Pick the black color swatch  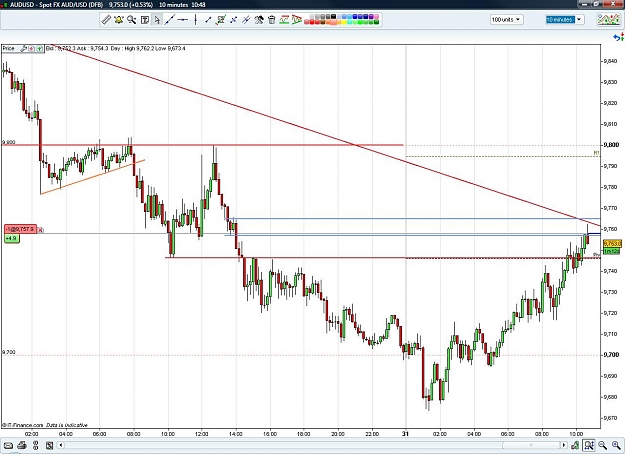coord(333,16)
